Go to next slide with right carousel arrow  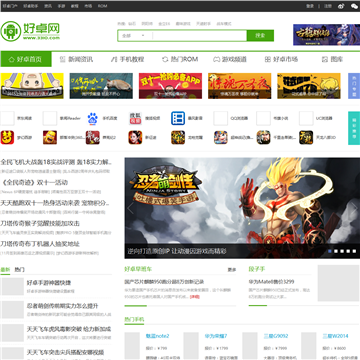(354, 208)
